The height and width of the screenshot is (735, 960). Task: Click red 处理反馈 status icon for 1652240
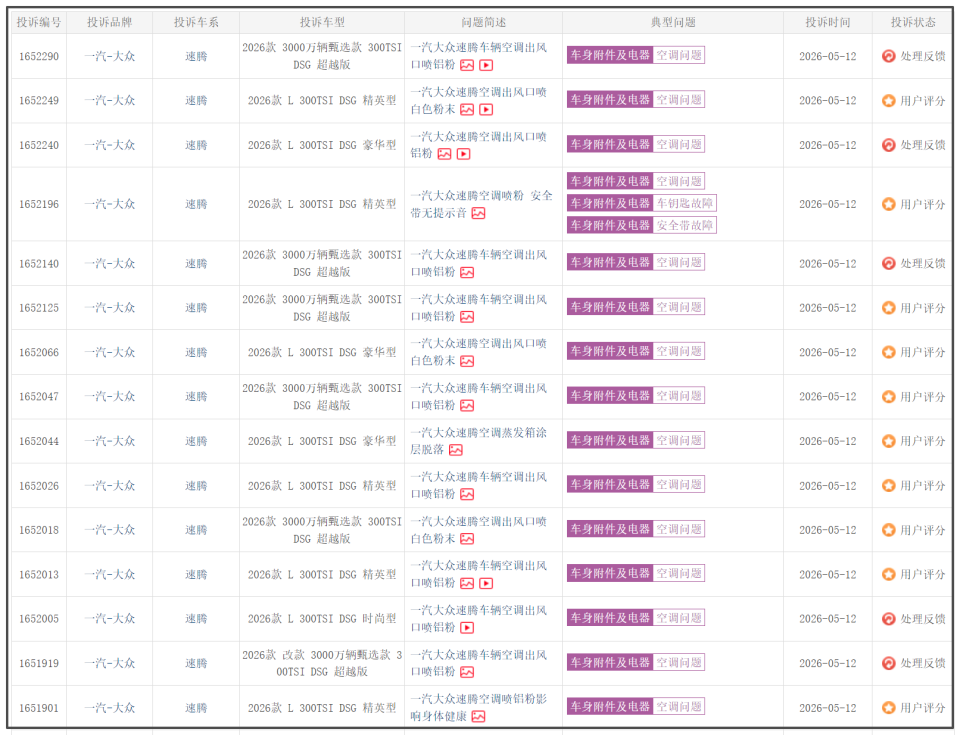click(x=888, y=145)
